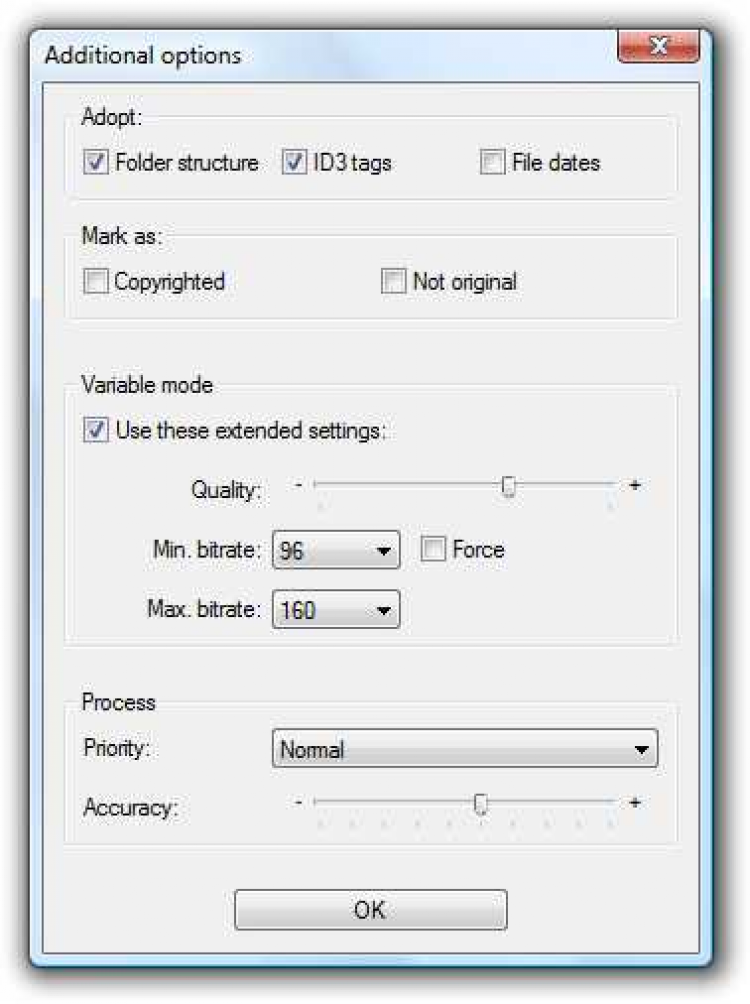750x1004 pixels.
Task: Enable Force minimum bitrate option
Action: point(433,549)
